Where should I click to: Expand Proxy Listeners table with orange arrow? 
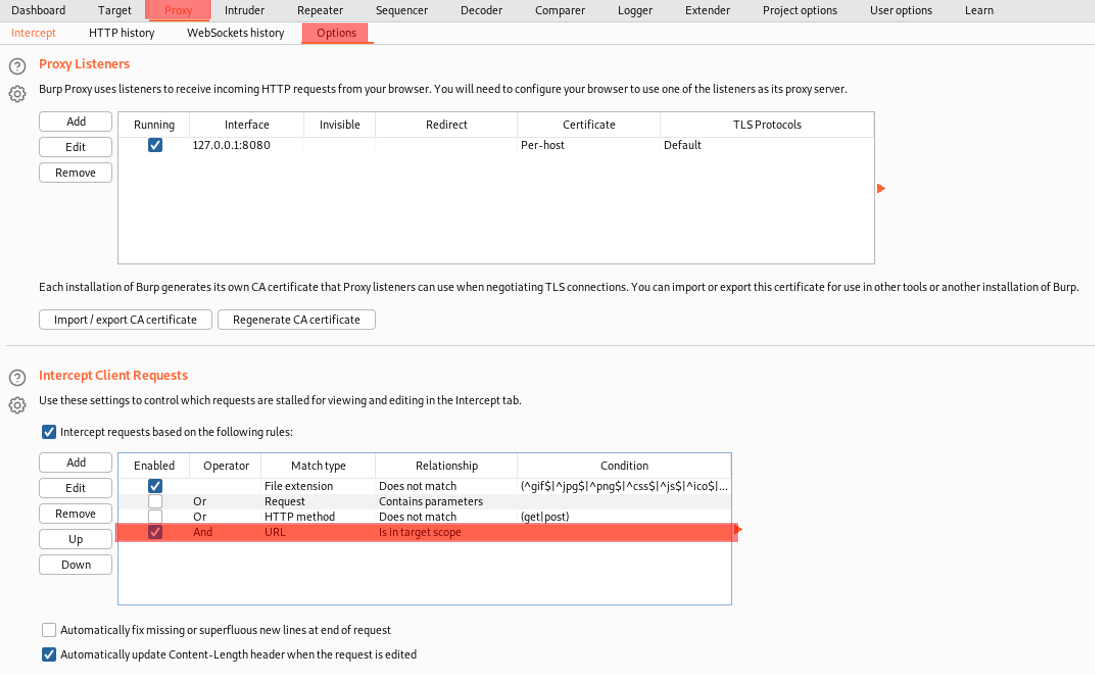(881, 188)
